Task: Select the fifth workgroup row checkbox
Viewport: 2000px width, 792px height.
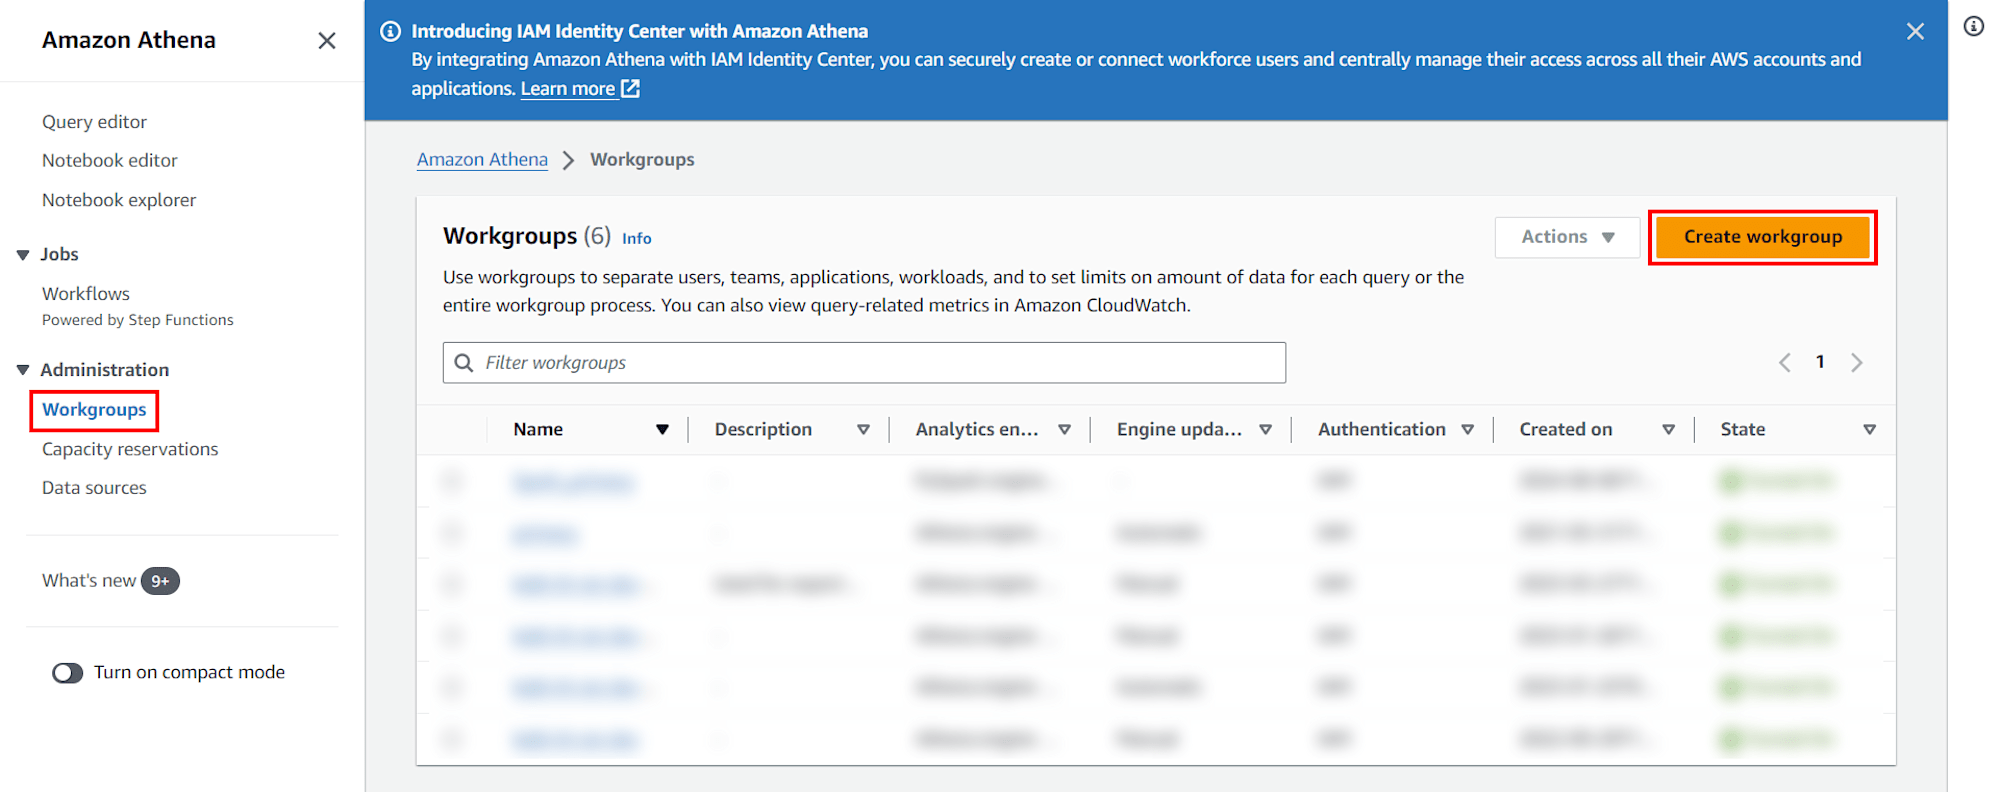Action: click(453, 687)
